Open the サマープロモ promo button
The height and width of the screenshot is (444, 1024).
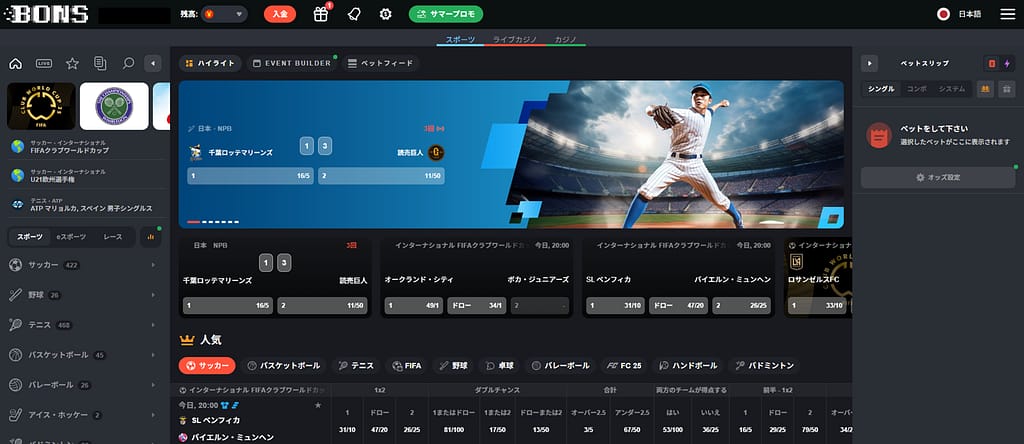446,14
